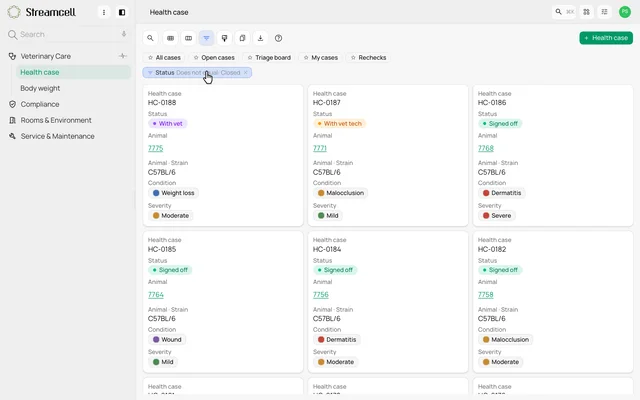The height and width of the screenshot is (400, 640).
Task: Open the list settings icon in header
Action: (x=604, y=12)
